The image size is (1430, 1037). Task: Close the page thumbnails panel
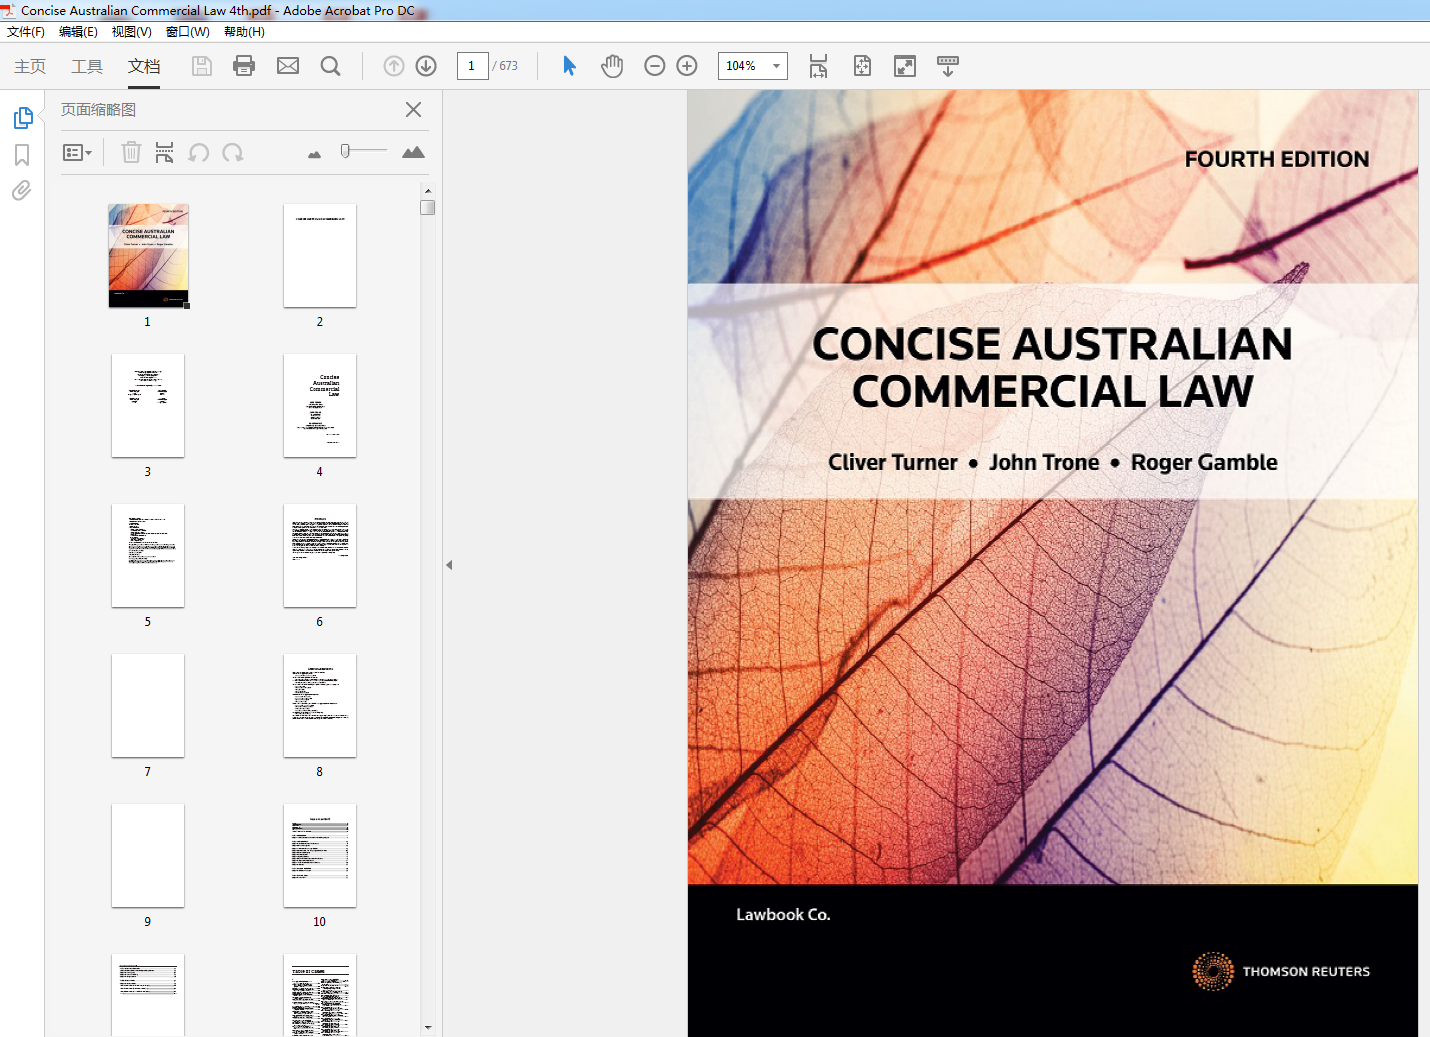(x=414, y=110)
